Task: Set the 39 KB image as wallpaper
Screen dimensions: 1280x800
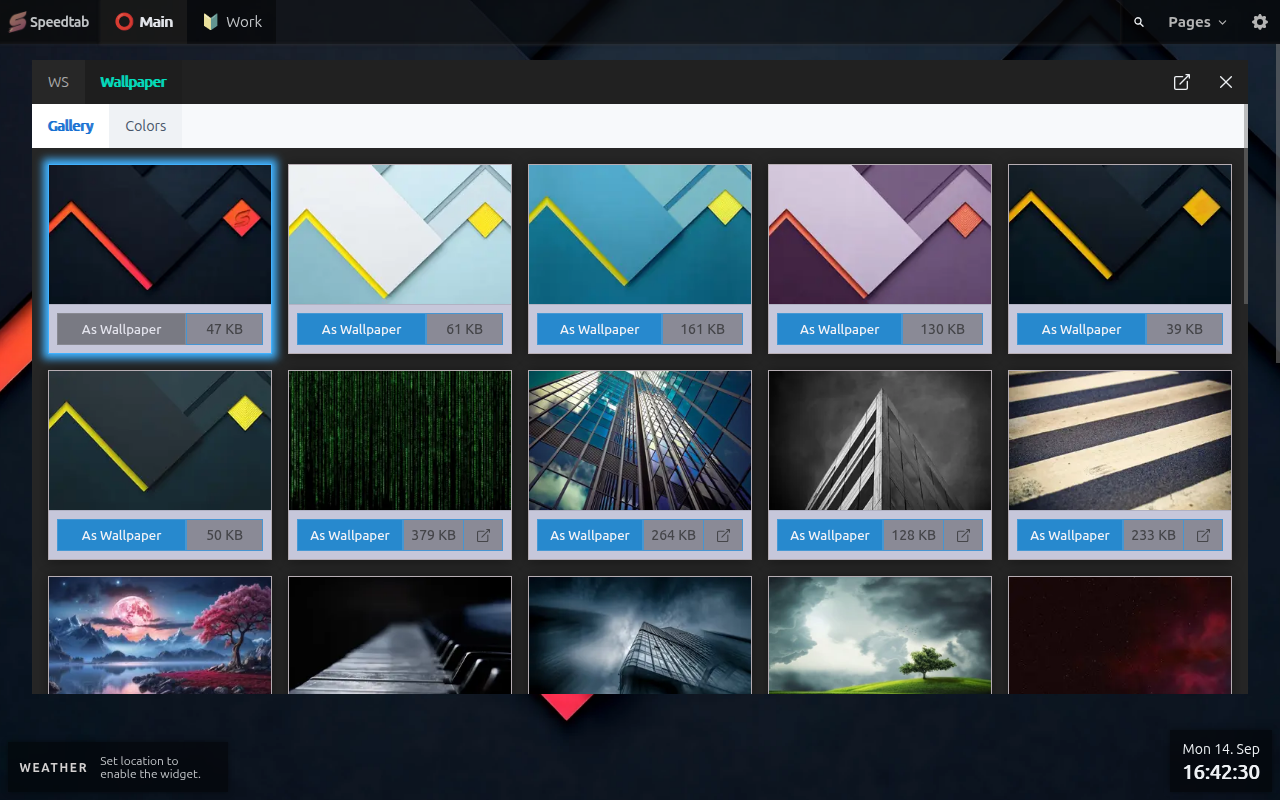Action: point(1082,329)
